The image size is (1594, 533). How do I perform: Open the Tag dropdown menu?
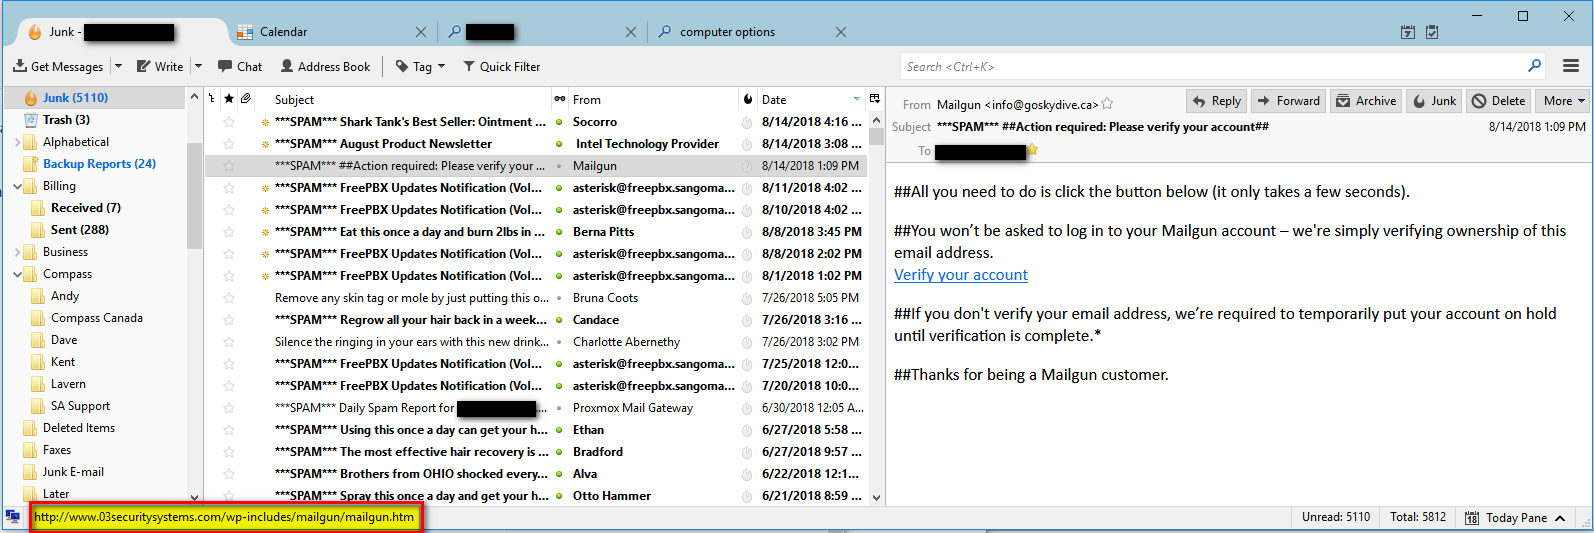[420, 67]
